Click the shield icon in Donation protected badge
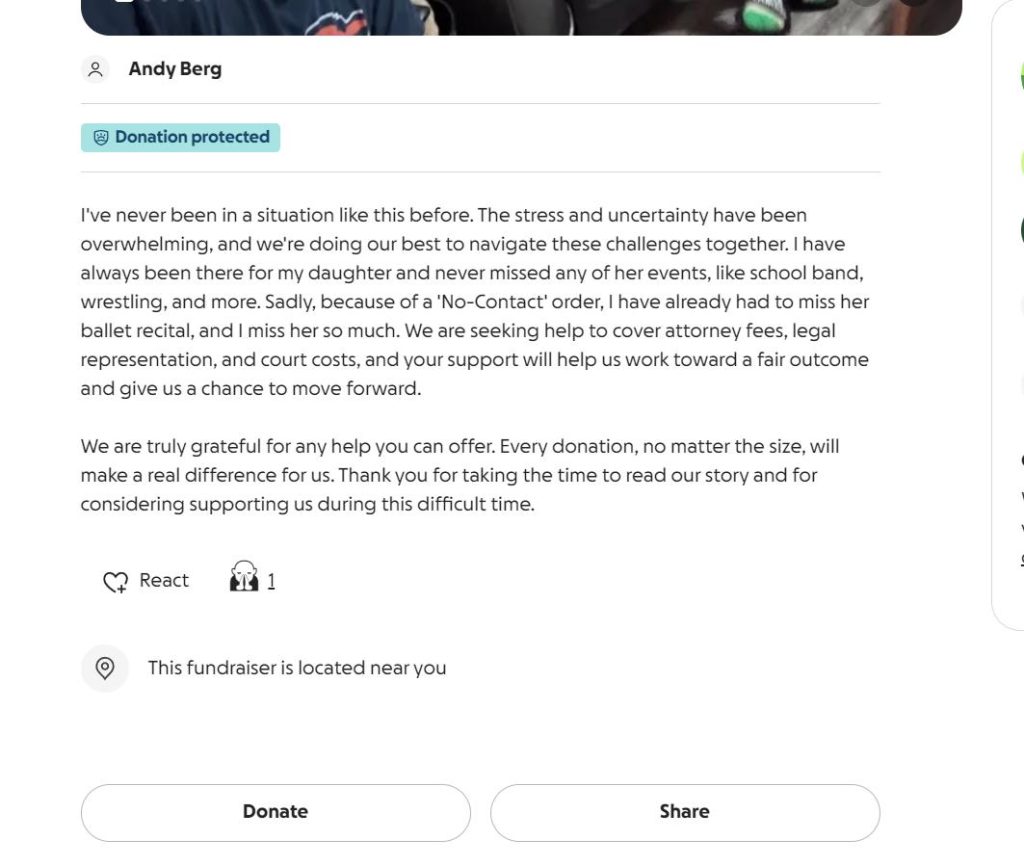 tap(100, 138)
